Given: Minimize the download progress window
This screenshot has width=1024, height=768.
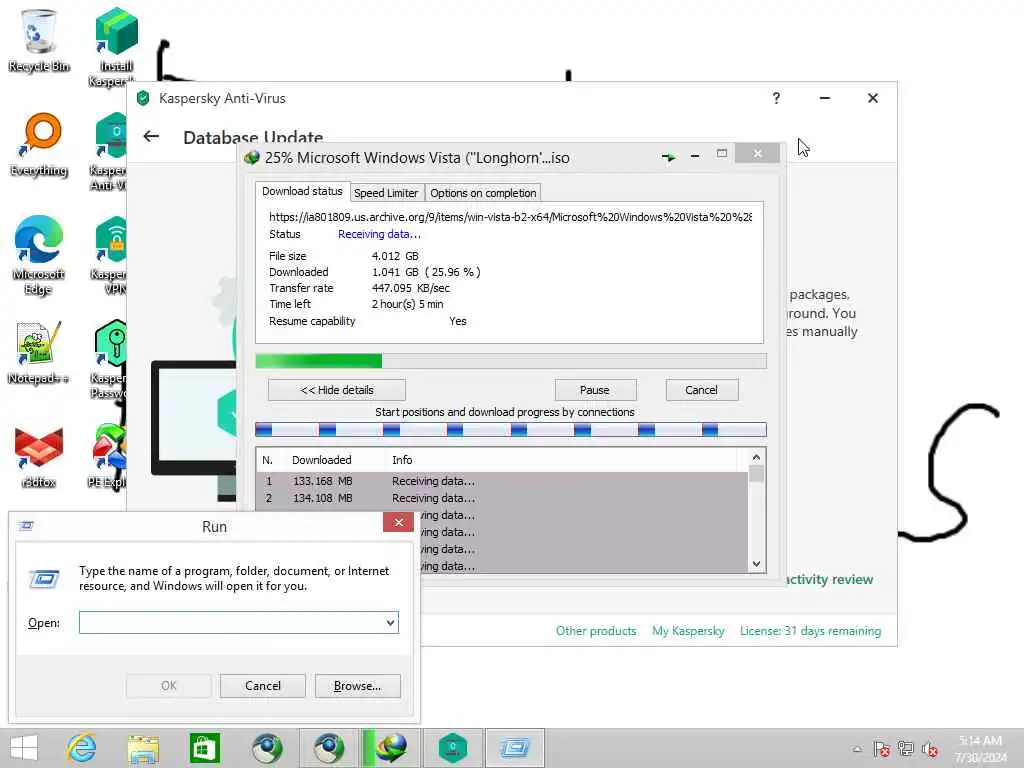Looking at the screenshot, I should point(695,156).
